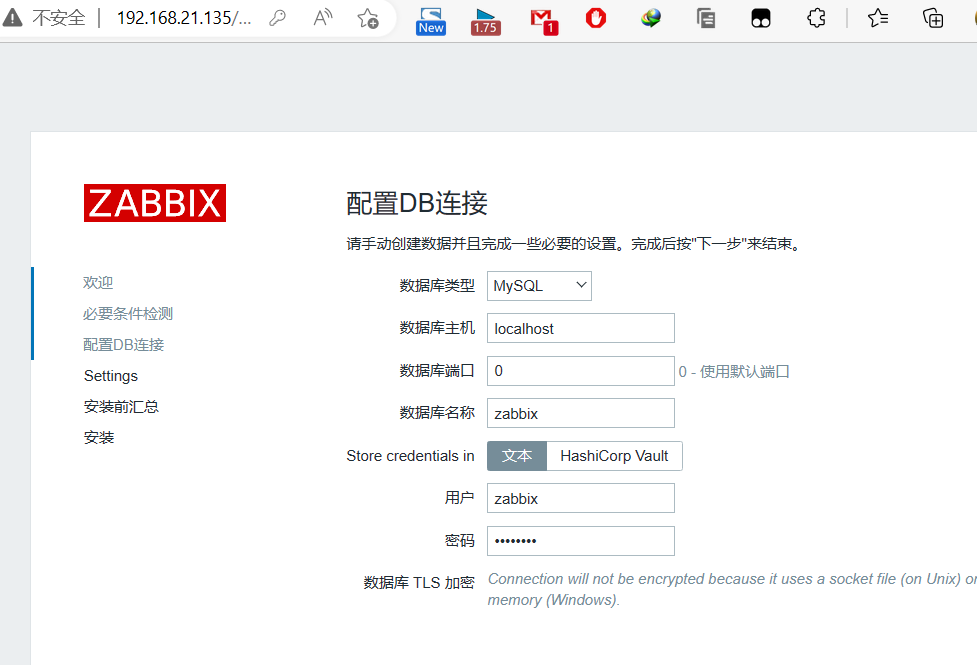Click the 数据库端口 label
The width and height of the screenshot is (977, 665).
pos(437,371)
